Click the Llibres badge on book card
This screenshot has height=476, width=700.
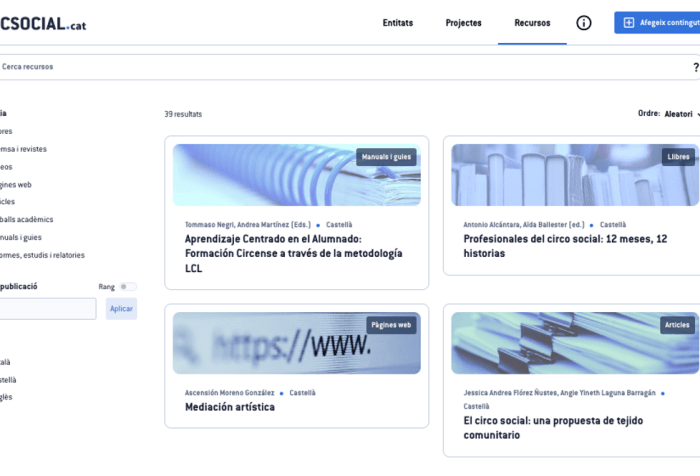click(x=677, y=157)
